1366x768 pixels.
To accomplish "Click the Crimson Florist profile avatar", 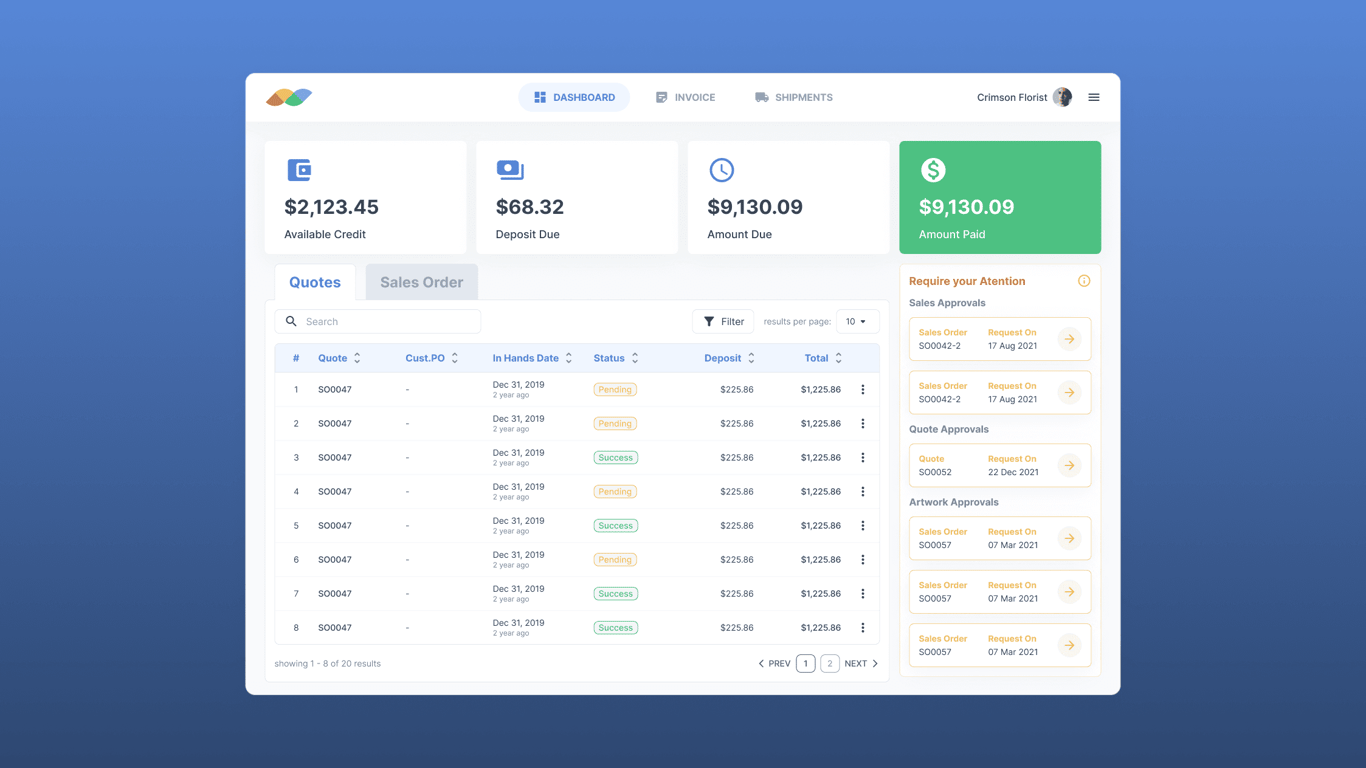I will pos(1062,97).
